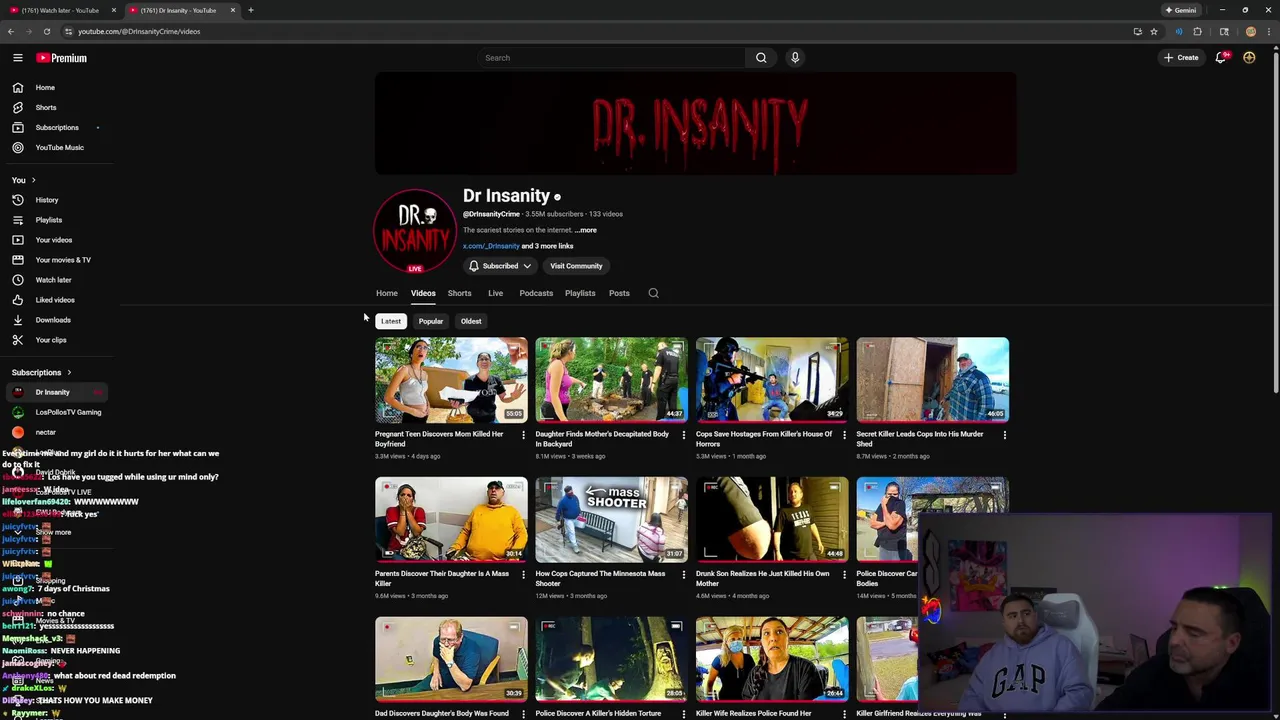The image size is (1280, 720).
Task: Select the Oldest sort chip
Action: pos(471,321)
